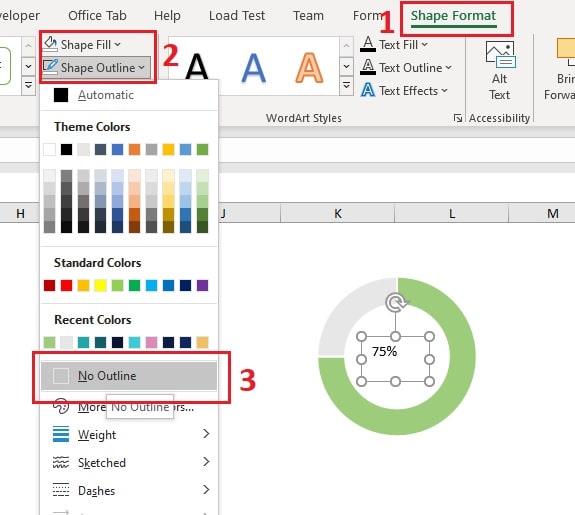Viewport: 575px width, 515px height.
Task: Click the Alt Text icon
Action: click(500, 54)
